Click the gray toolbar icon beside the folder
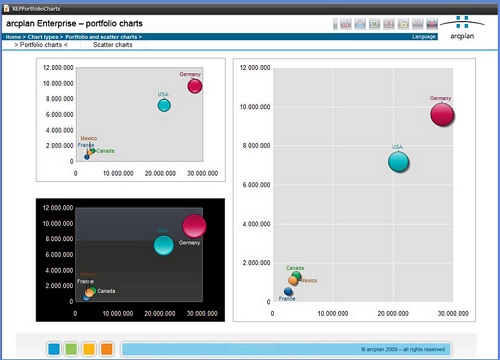This screenshot has width=500, height=360. [x=417, y=24]
